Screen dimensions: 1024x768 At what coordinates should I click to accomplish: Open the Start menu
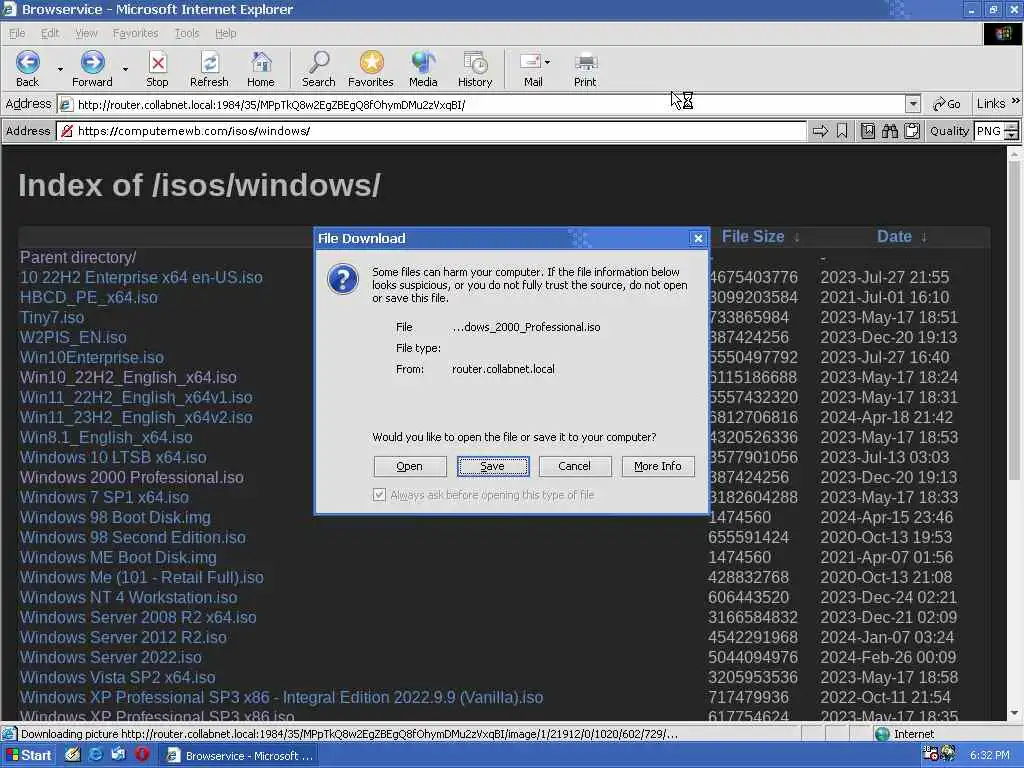(x=29, y=755)
